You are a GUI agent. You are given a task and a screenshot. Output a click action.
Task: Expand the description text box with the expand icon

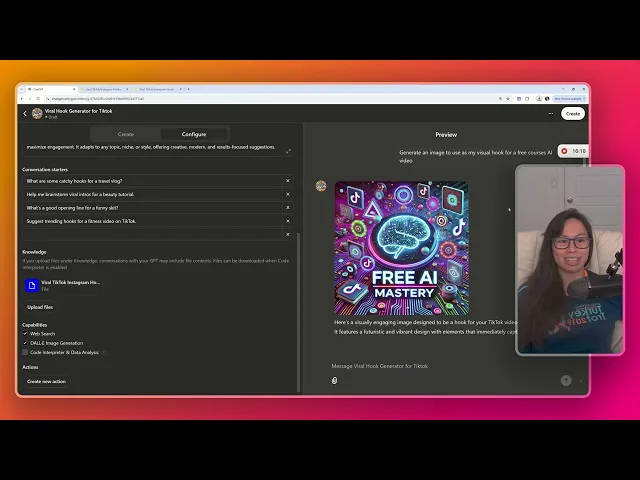[x=289, y=151]
